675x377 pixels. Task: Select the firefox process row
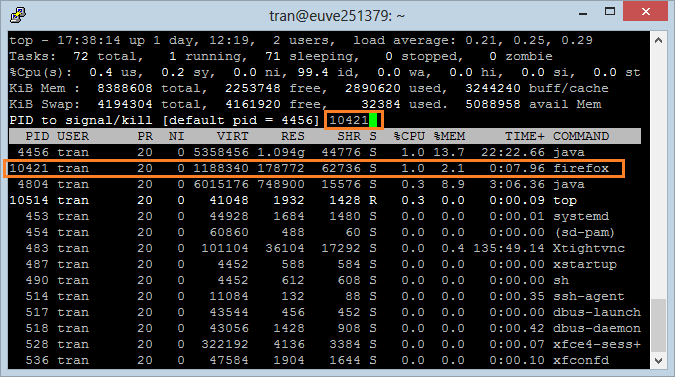(314, 168)
